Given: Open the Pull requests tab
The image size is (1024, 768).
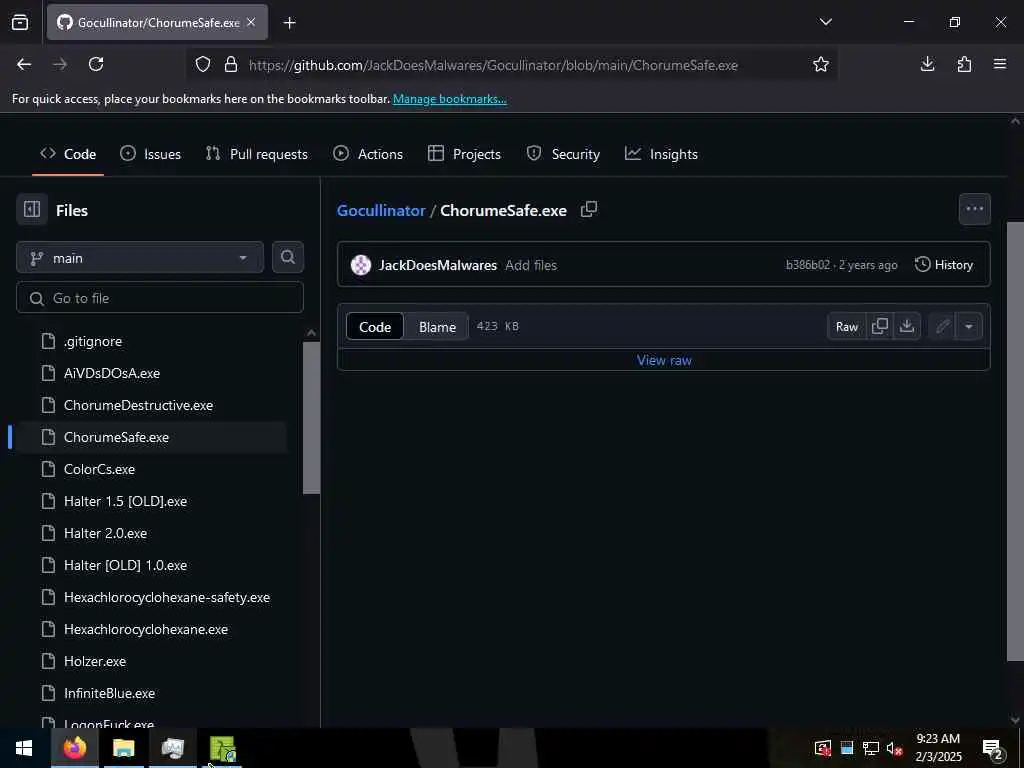Looking at the screenshot, I should tap(257, 154).
